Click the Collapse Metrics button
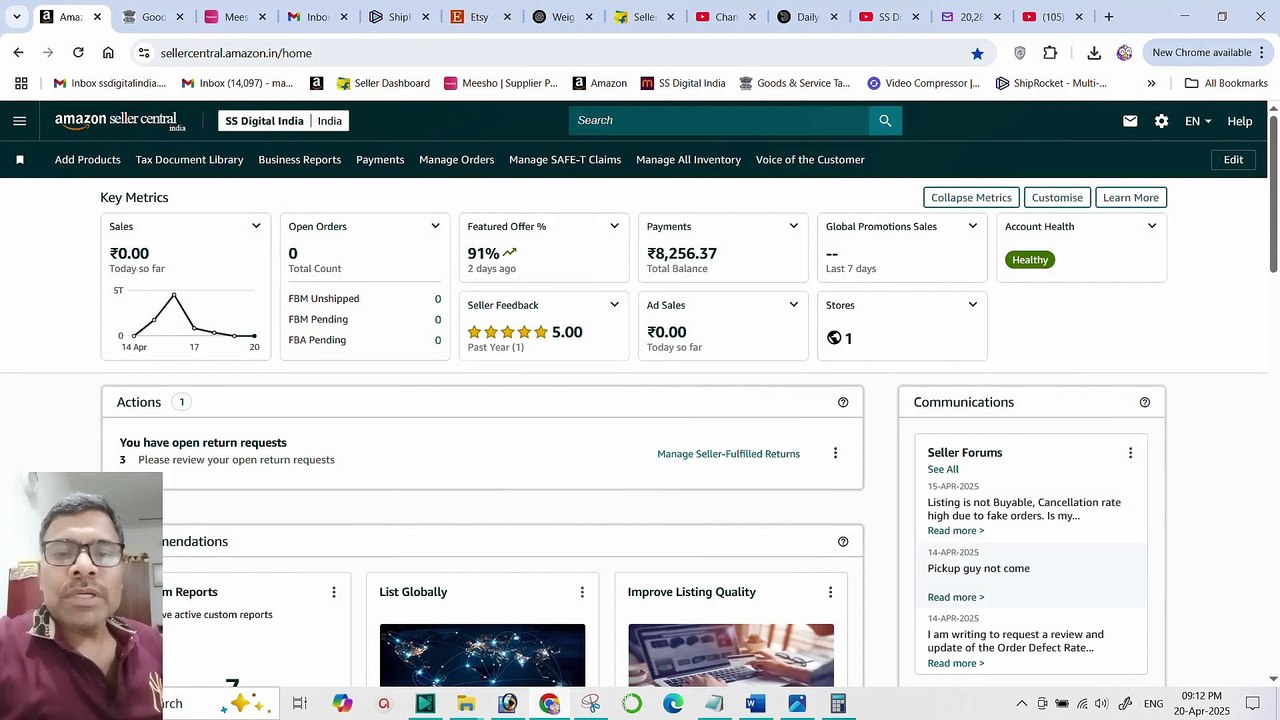1280x720 pixels. [x=971, y=198]
